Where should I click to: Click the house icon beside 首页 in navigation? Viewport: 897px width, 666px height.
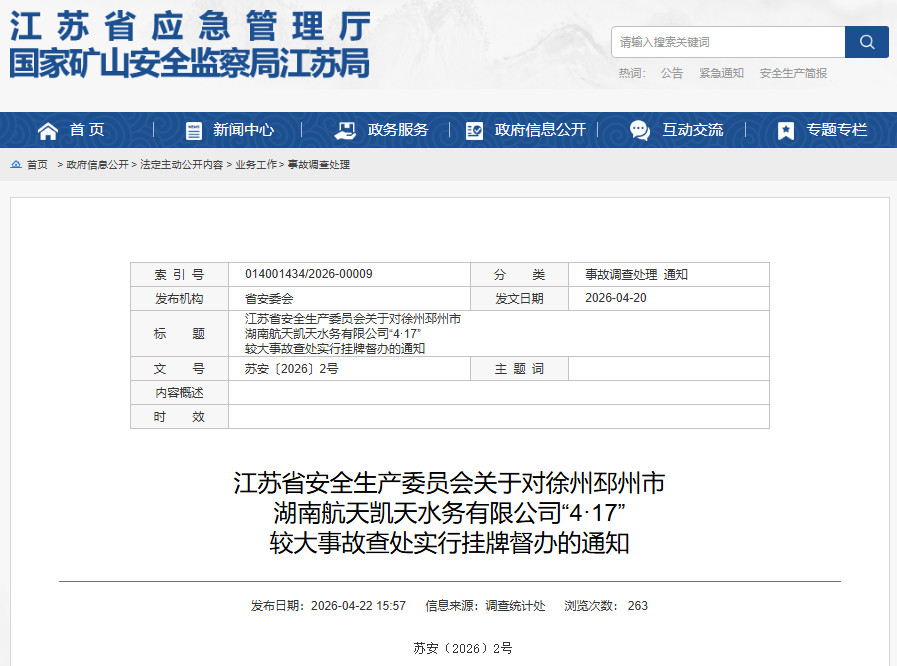[48, 130]
